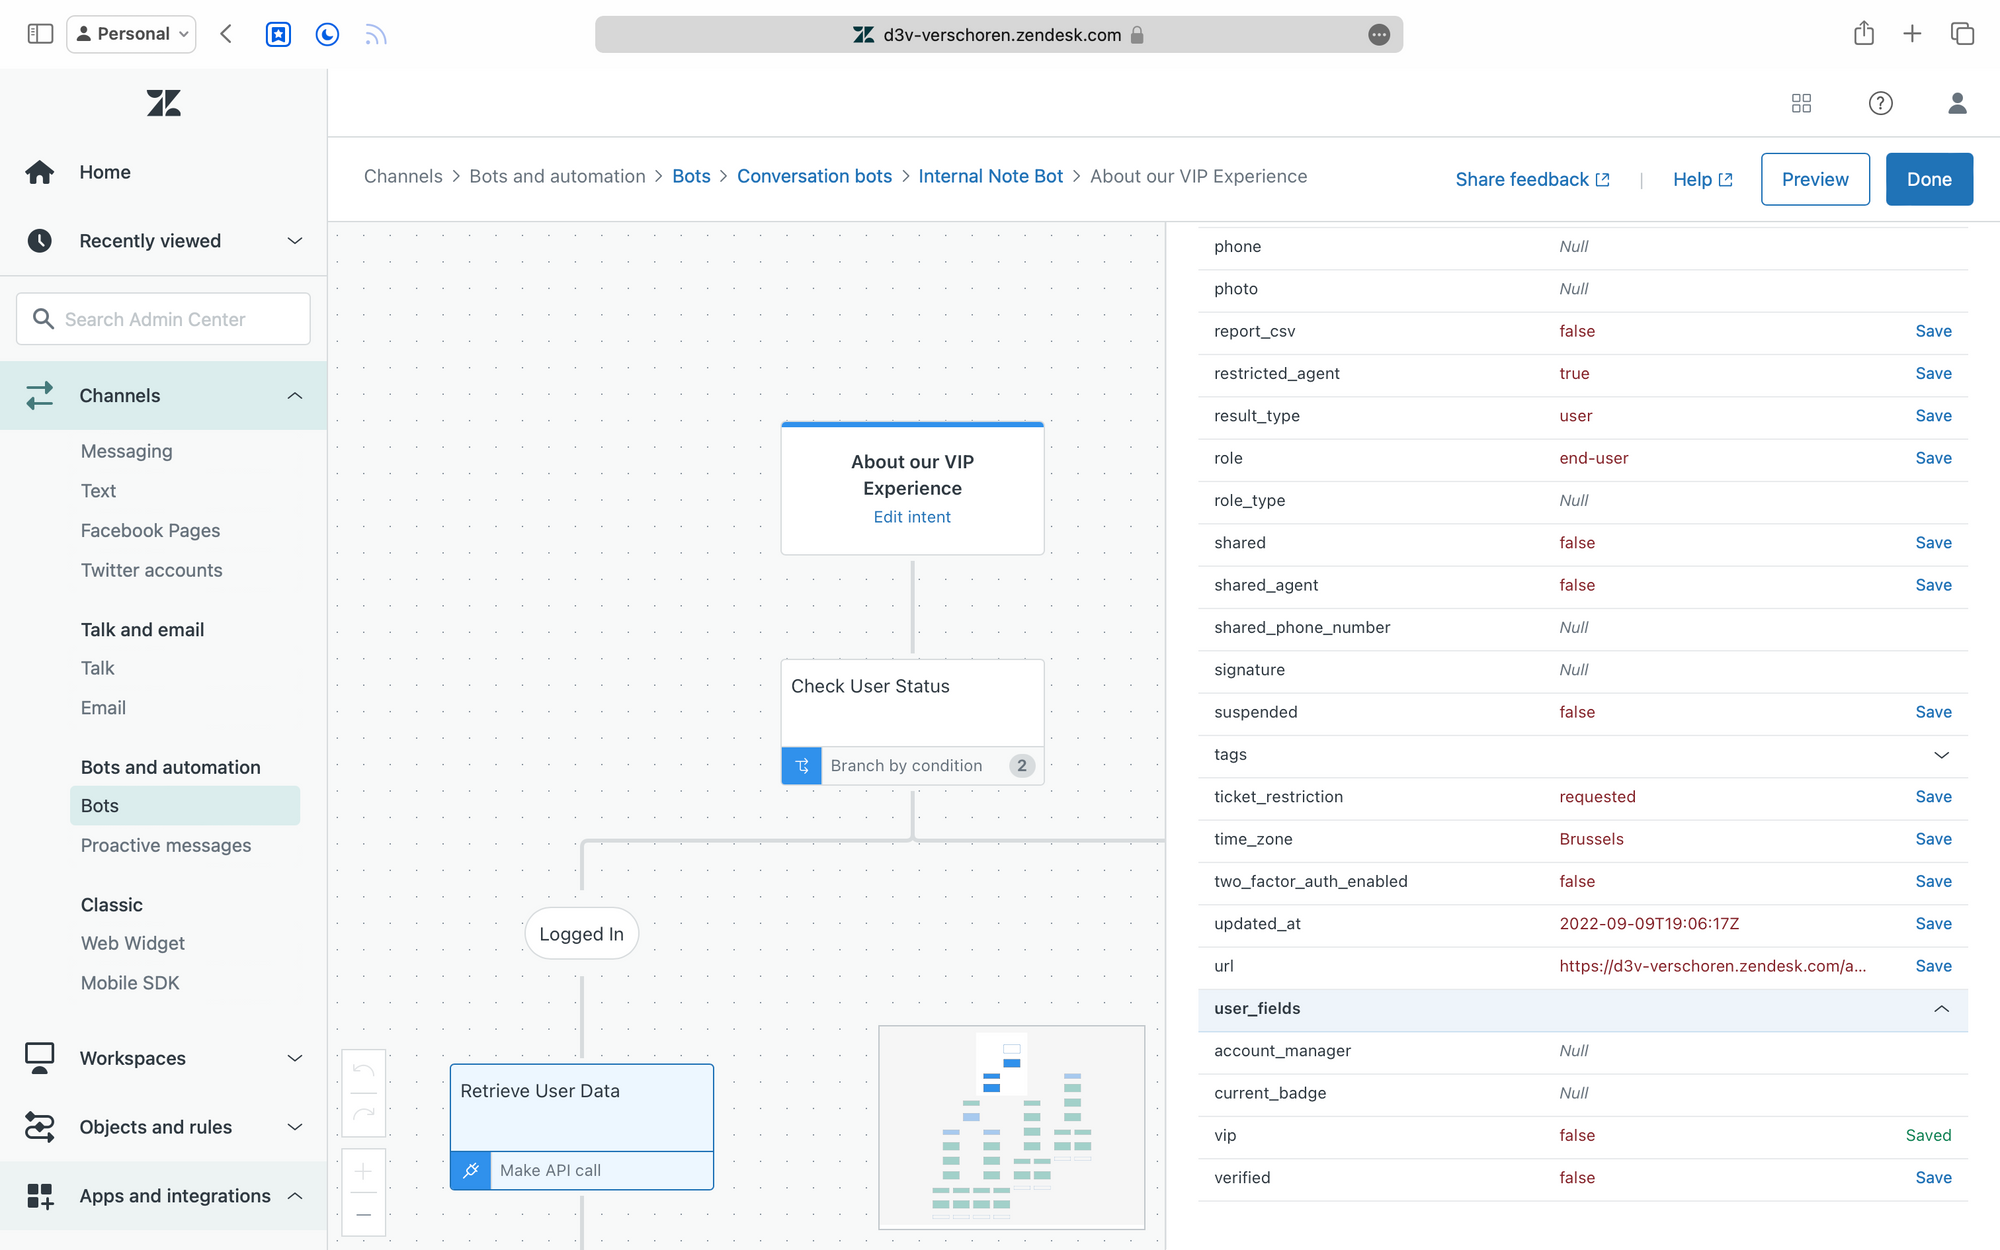
Task: Click Edit intent link
Action: tap(912, 517)
